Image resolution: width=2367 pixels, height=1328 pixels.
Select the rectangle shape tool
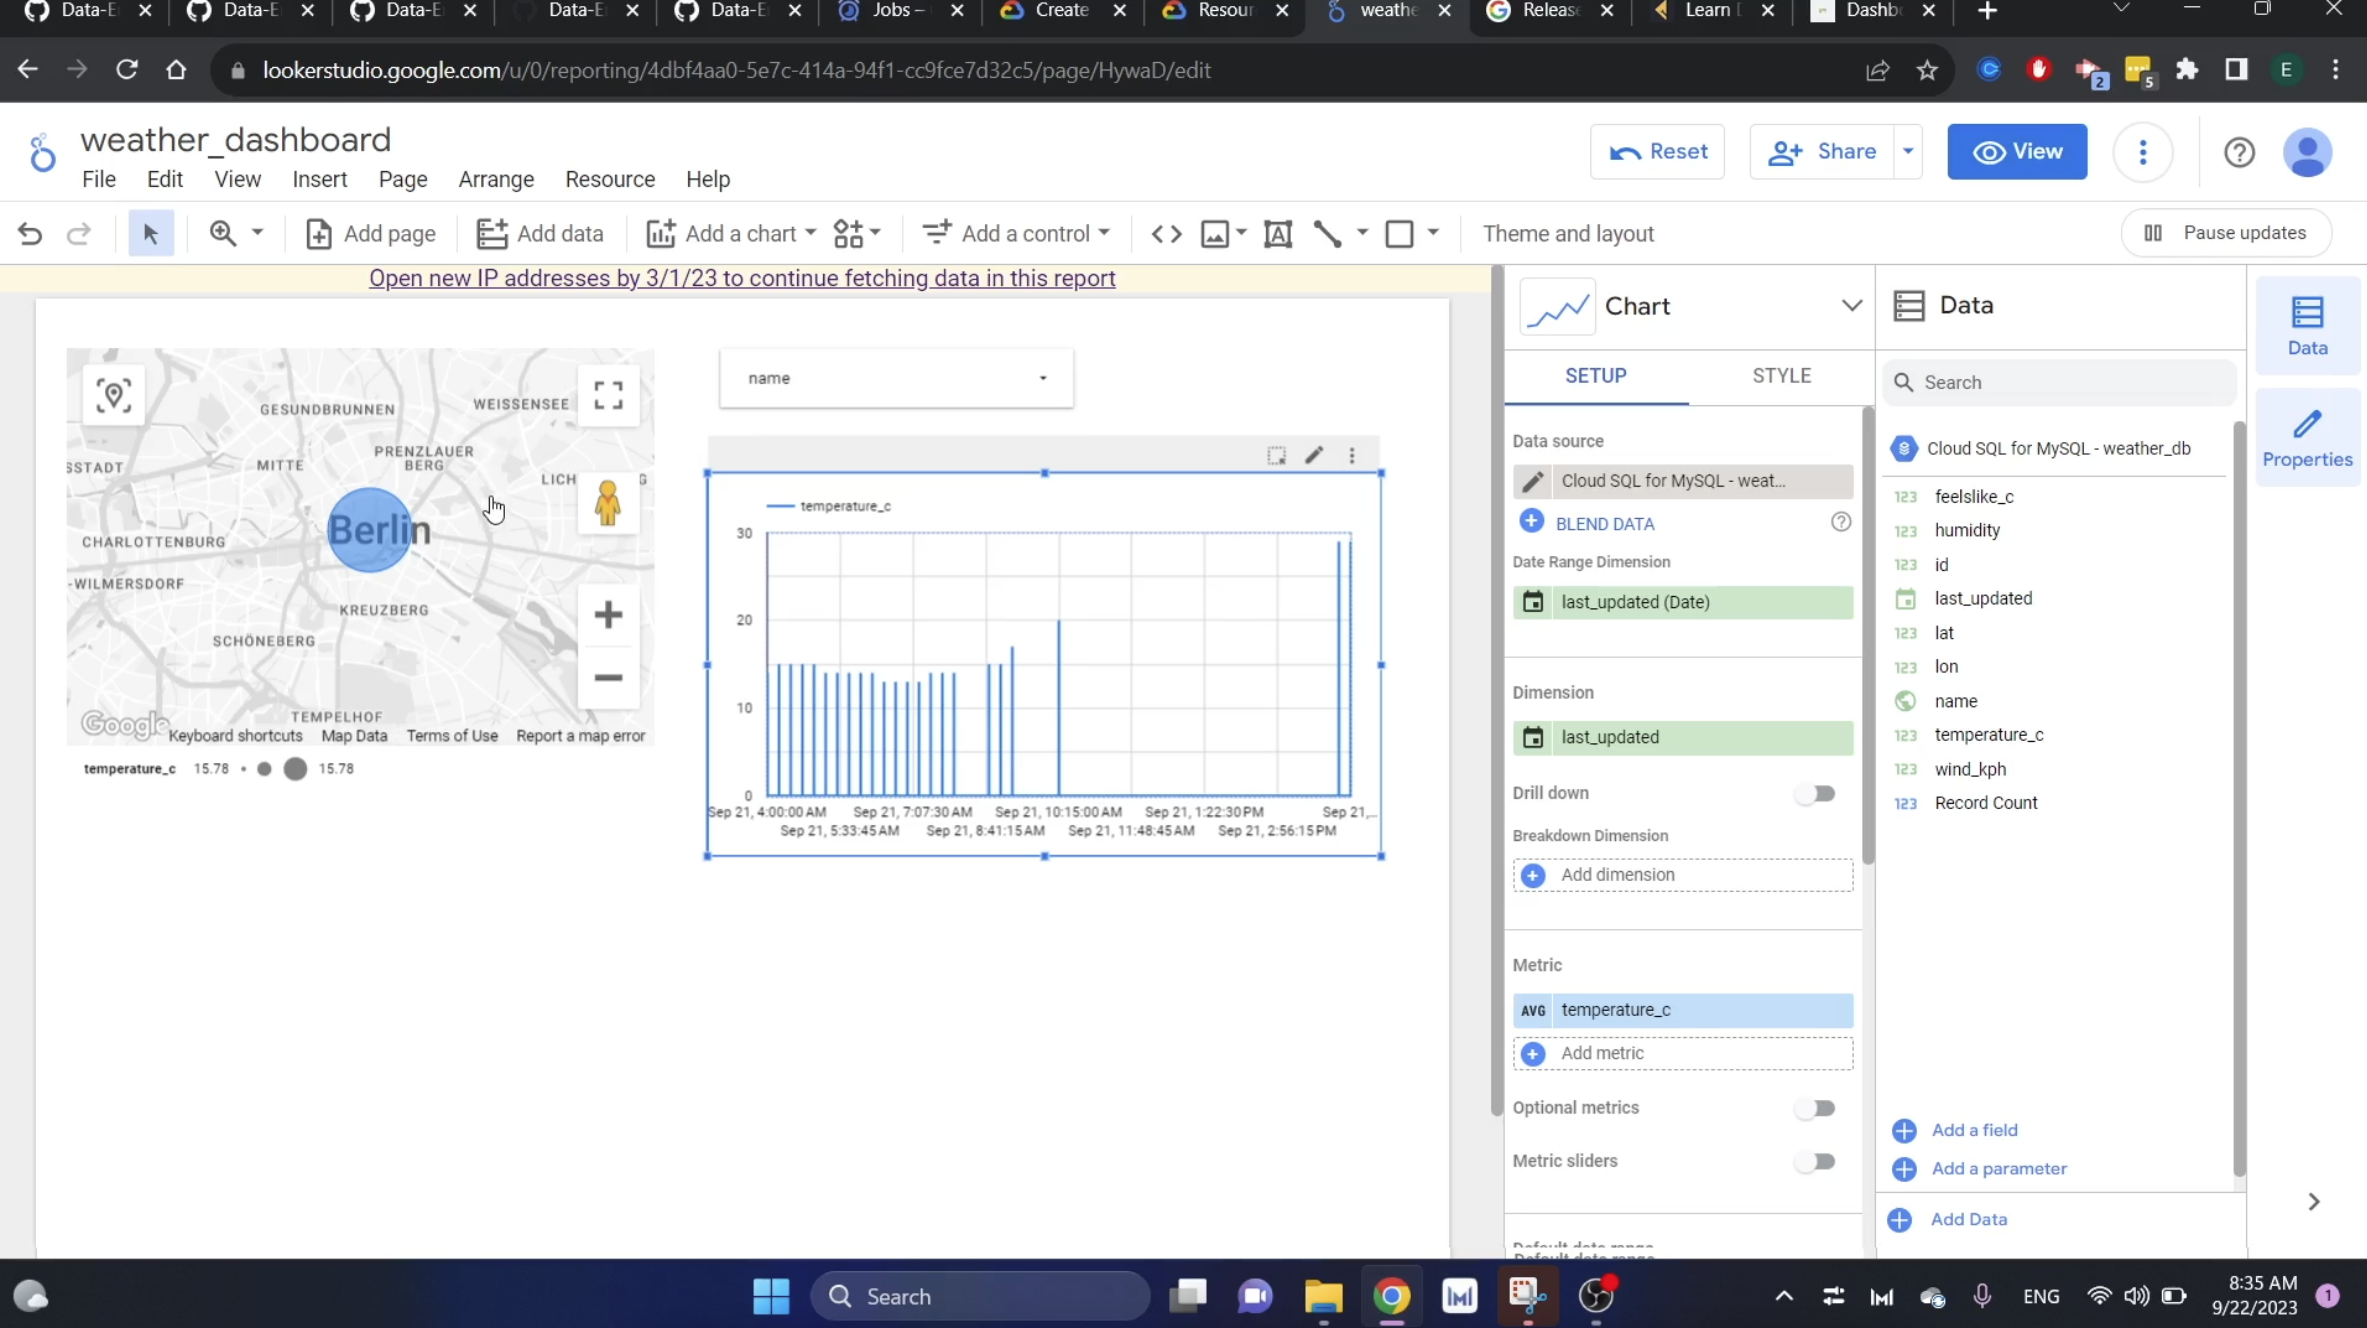pyautogui.click(x=1399, y=234)
